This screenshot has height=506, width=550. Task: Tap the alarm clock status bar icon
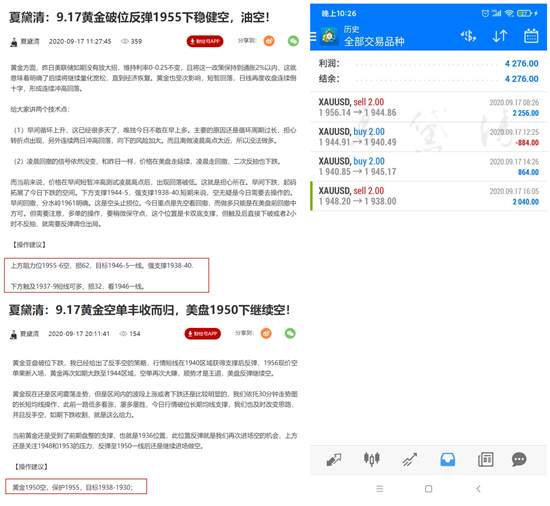(x=485, y=13)
